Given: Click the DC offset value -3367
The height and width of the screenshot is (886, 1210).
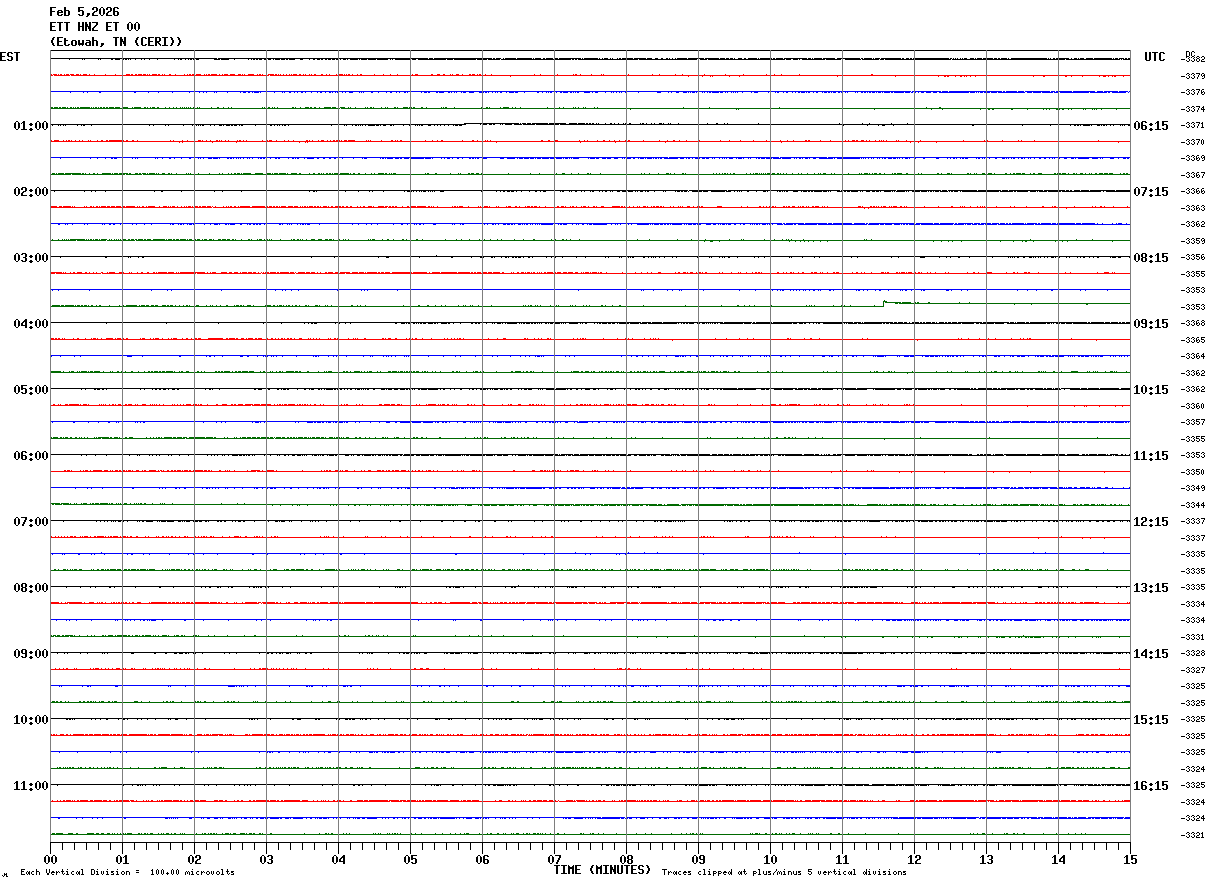Looking at the screenshot, I should click(x=1193, y=175).
